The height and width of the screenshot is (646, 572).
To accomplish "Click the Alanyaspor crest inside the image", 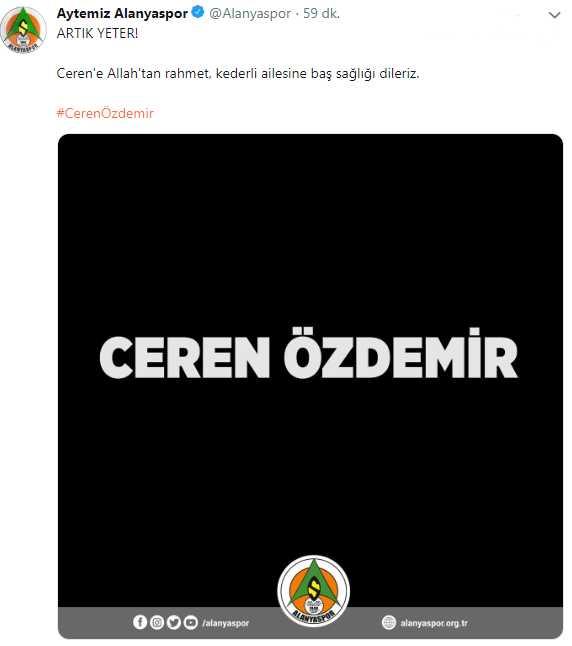I will coord(314,591).
